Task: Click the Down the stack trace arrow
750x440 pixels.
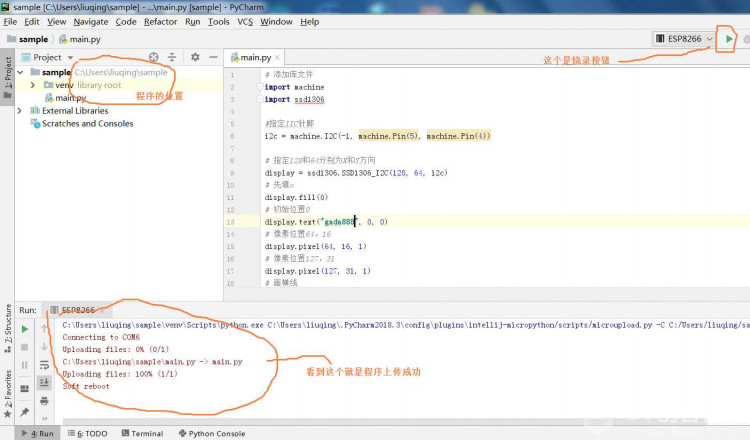Action: (44, 347)
